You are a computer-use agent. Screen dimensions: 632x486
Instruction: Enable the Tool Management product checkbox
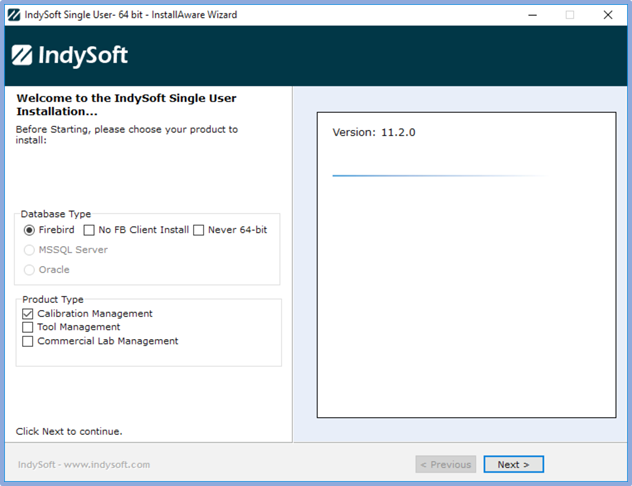point(28,327)
